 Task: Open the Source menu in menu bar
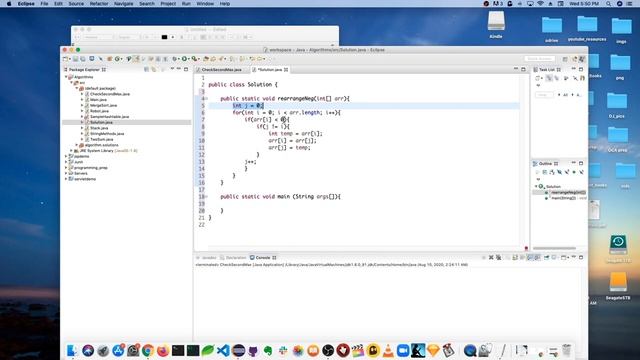[x=76, y=4]
